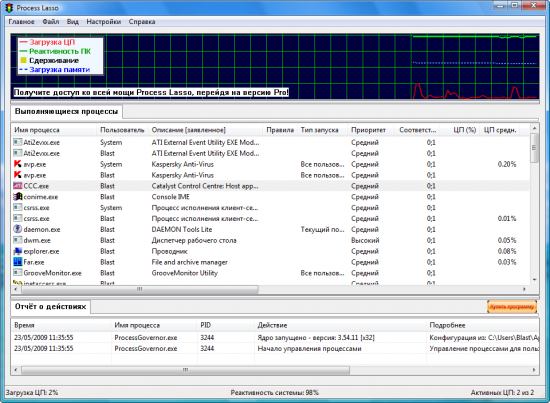
Task: Open the Вид menu
Action: (x=73, y=22)
